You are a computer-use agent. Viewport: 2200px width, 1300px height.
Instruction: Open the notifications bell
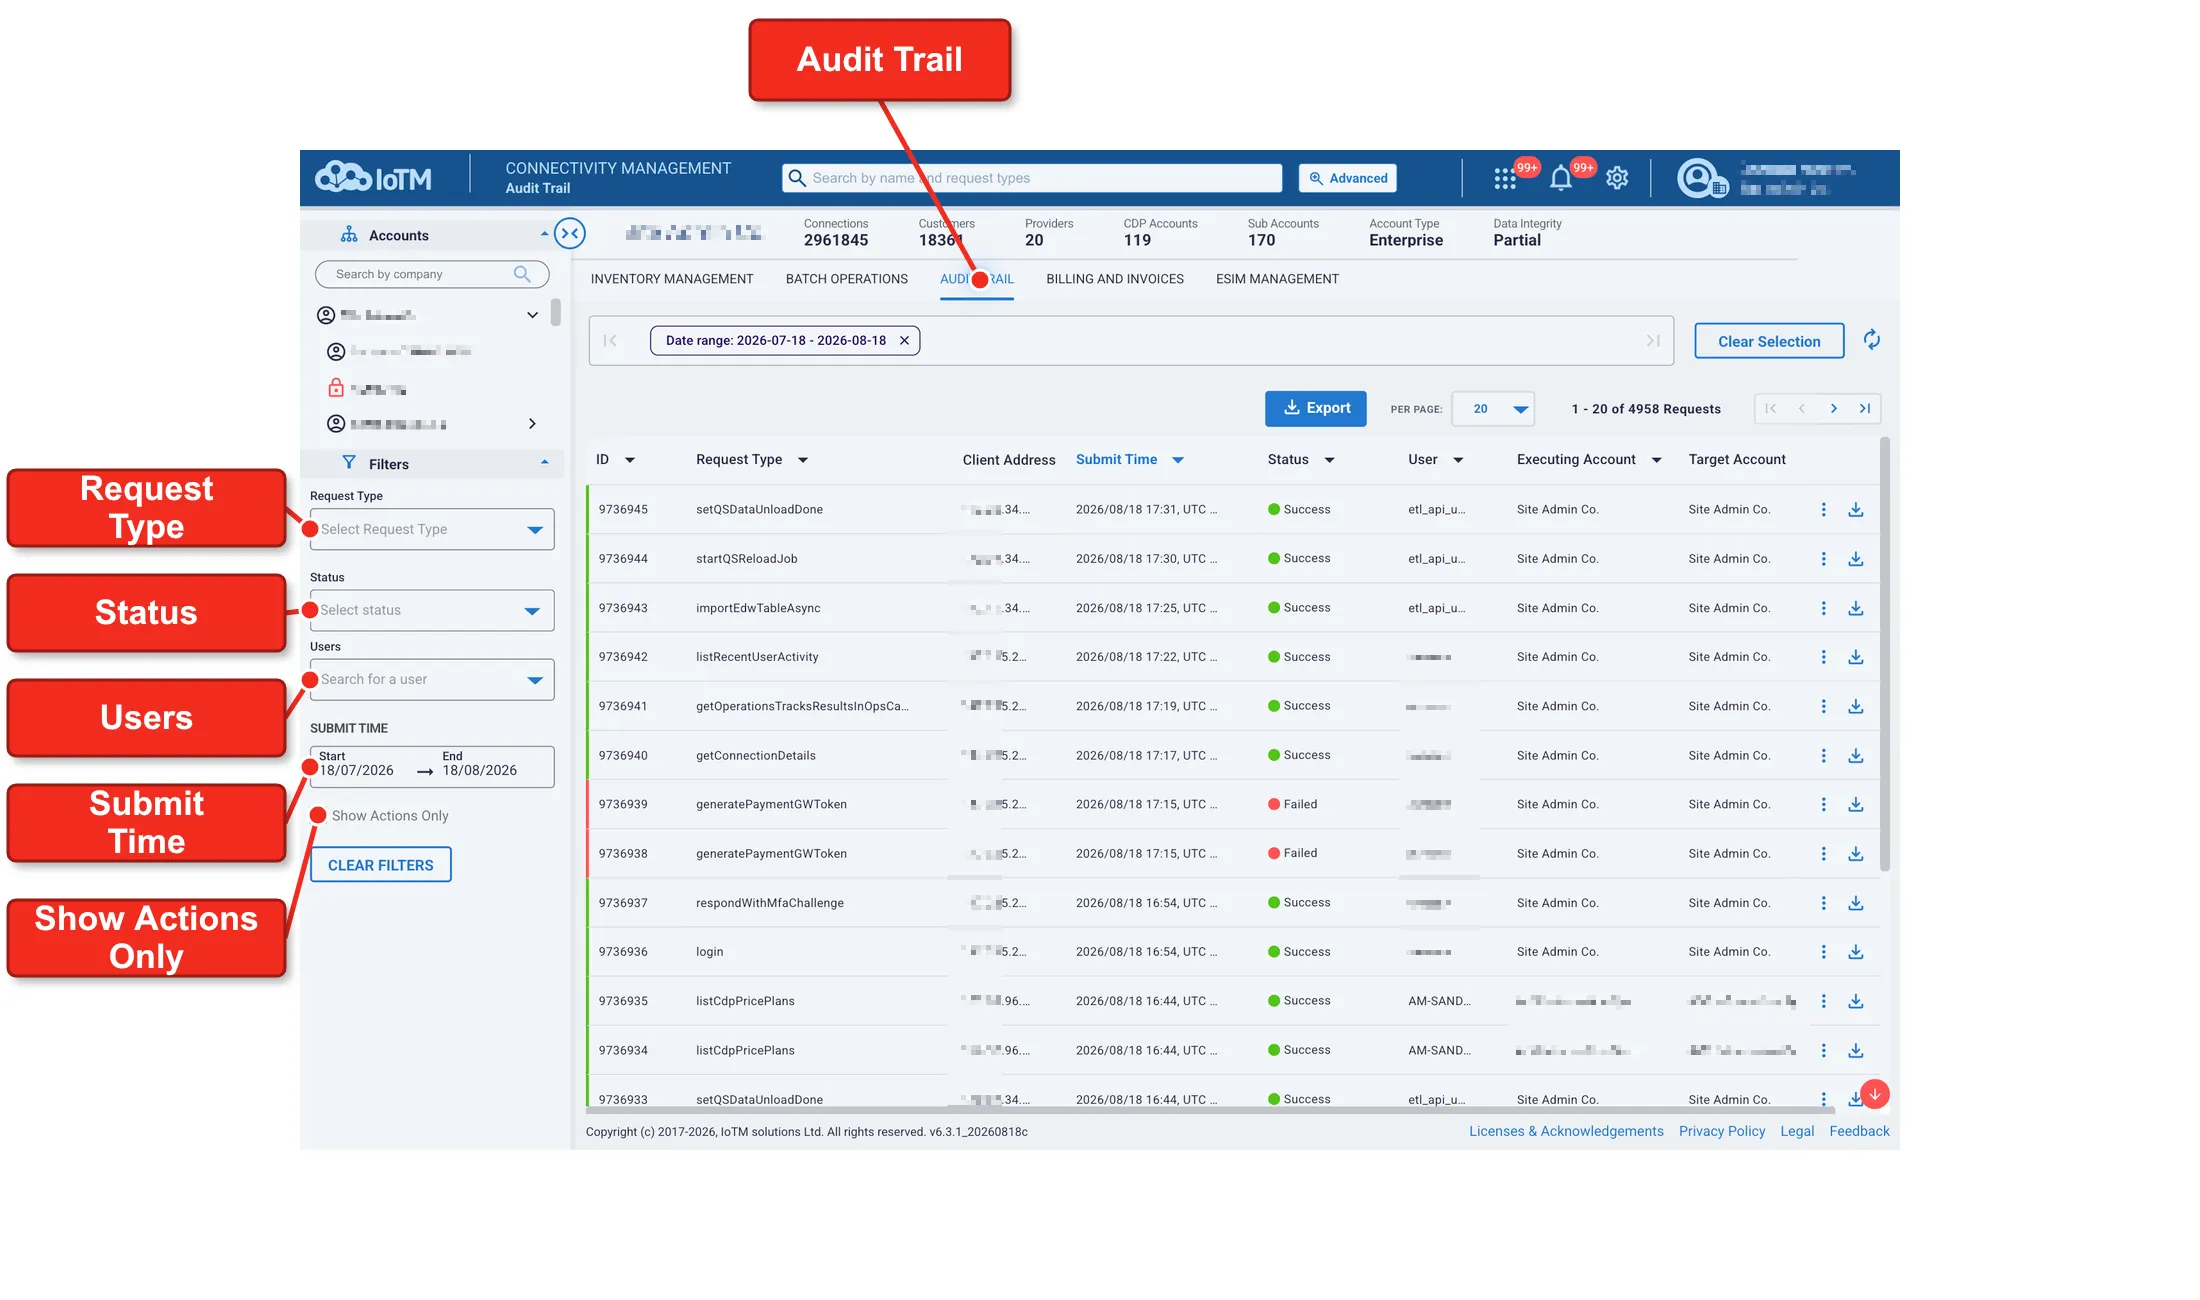pyautogui.click(x=1560, y=179)
